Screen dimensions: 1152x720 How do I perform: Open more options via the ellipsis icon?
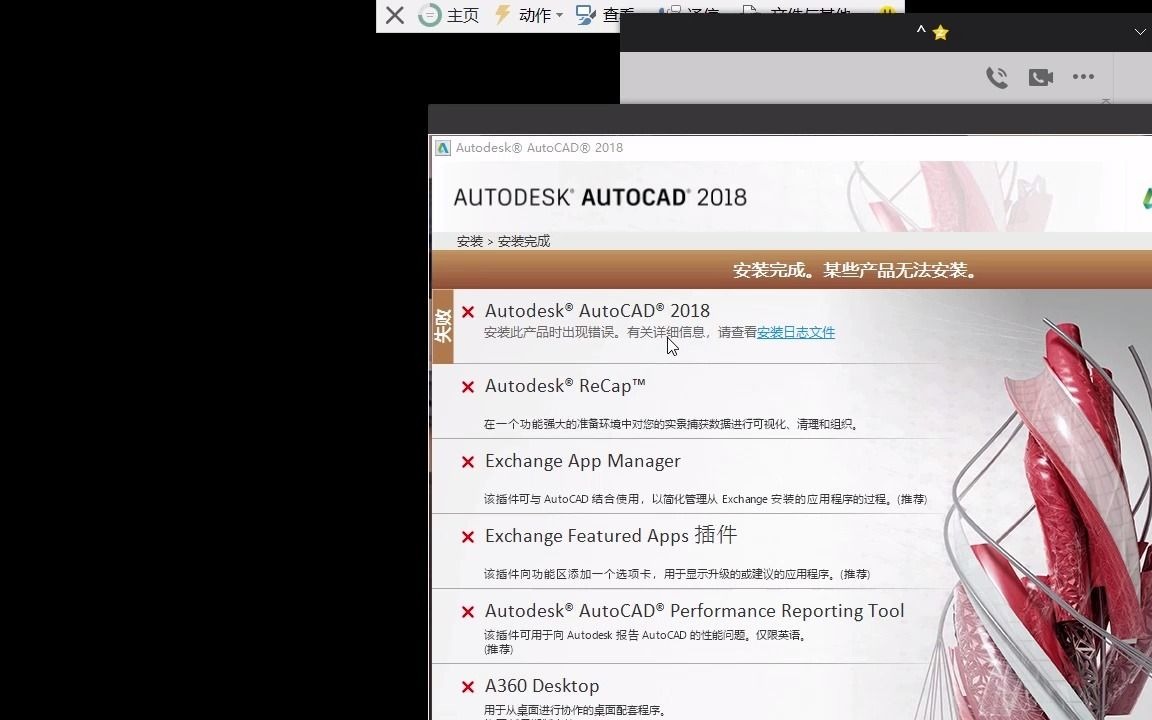coord(1083,77)
